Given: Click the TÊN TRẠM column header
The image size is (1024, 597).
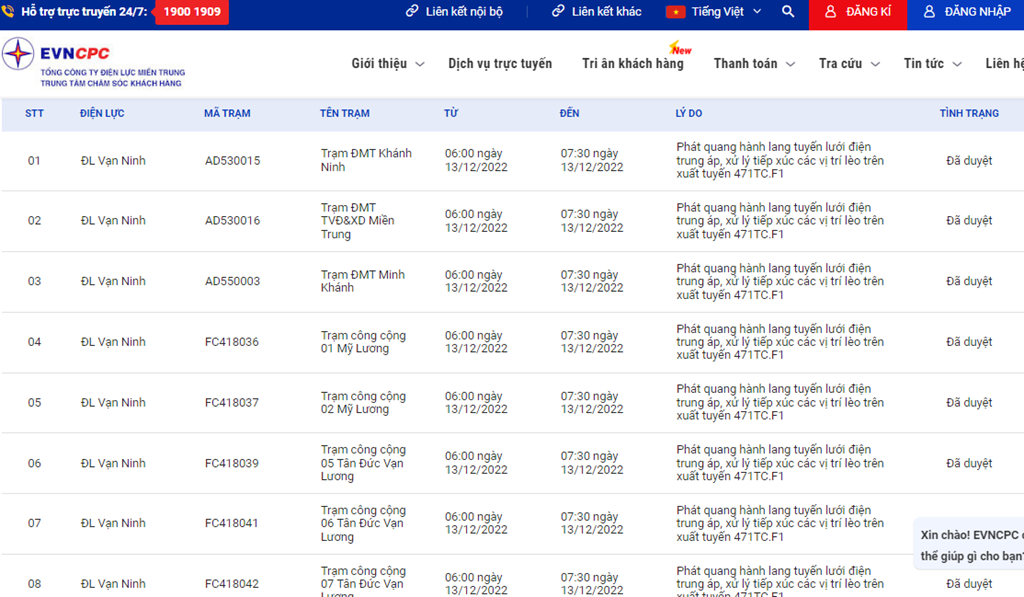Looking at the screenshot, I should click(x=345, y=114).
